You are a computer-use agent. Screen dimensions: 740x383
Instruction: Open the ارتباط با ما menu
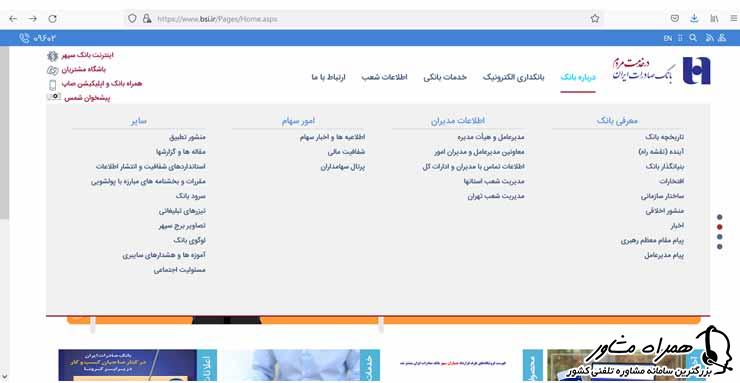pyautogui.click(x=328, y=77)
